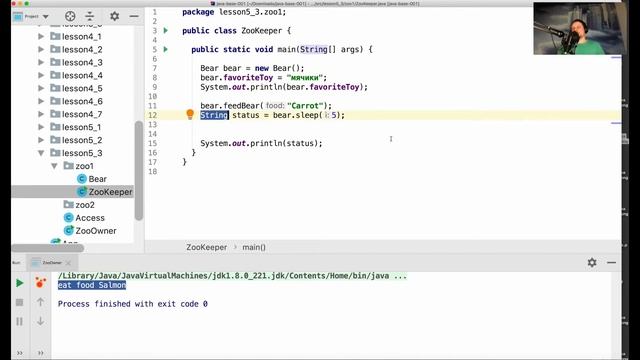The width and height of the screenshot is (640, 360).
Task: Collapse the zoo1 package
Action: pyautogui.click(x=54, y=166)
